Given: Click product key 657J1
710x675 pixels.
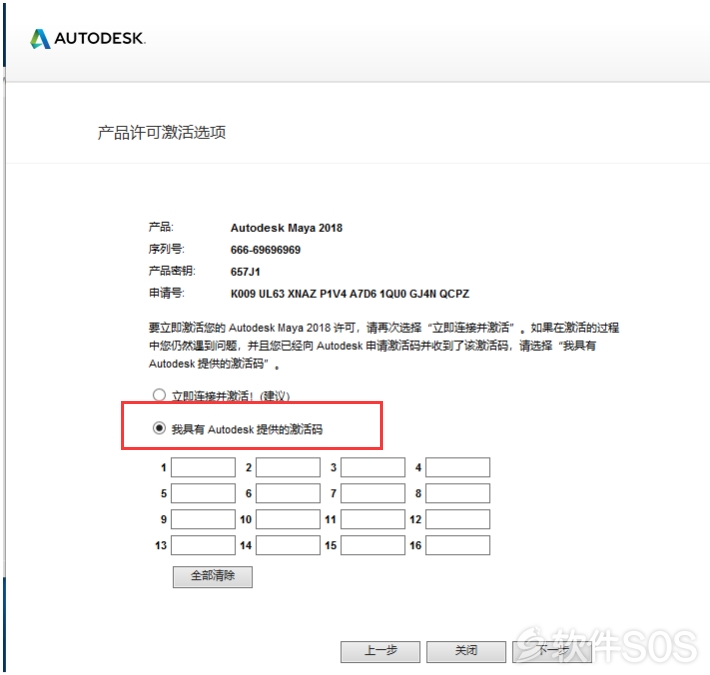Looking at the screenshot, I should click(245, 272).
